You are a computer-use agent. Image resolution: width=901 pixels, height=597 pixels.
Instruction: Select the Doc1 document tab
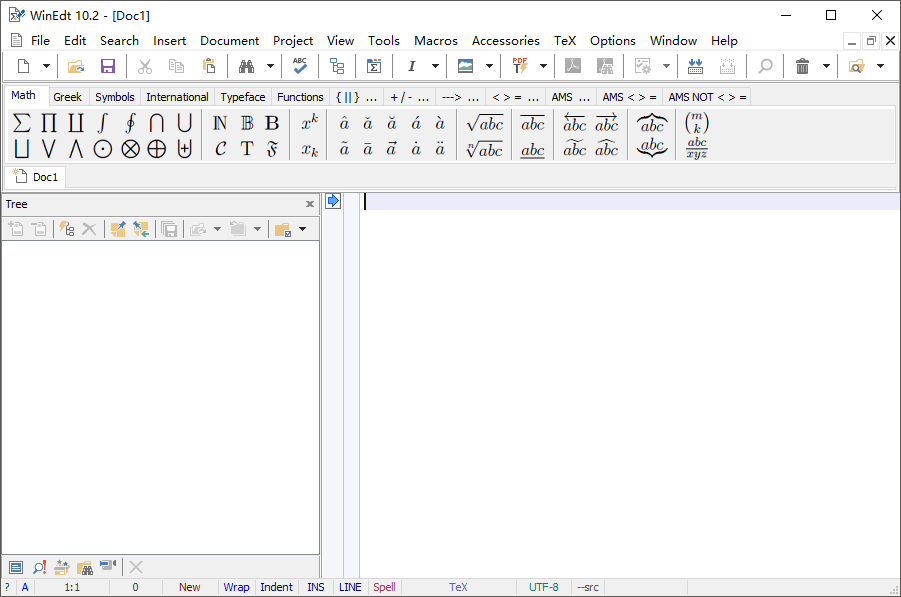pyautogui.click(x=38, y=177)
